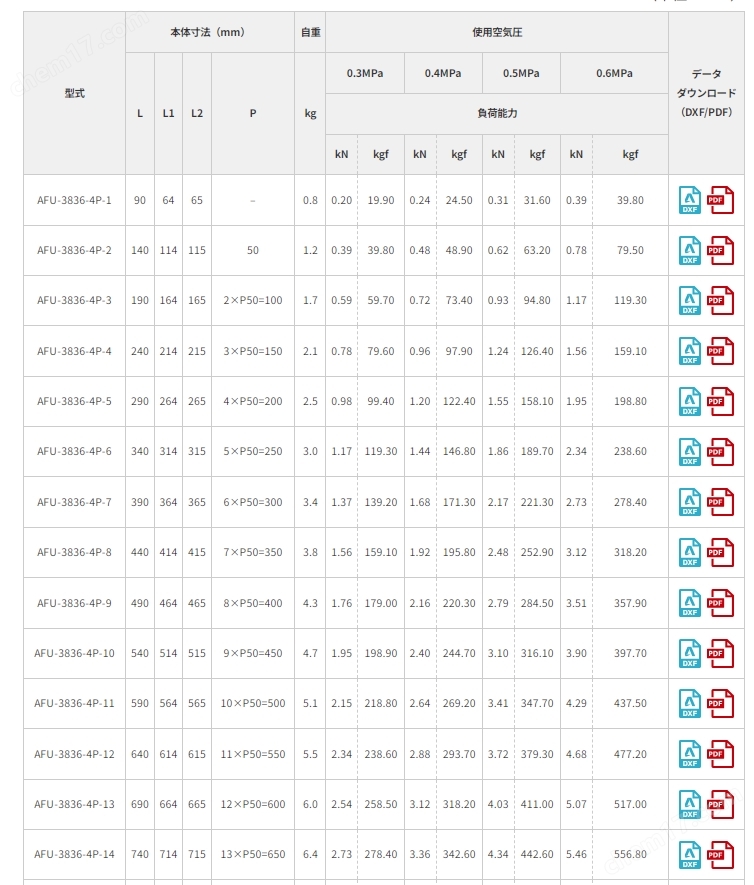
Task: Download PDF file for AFU-3836-4P-3
Action: pyautogui.click(x=720, y=301)
